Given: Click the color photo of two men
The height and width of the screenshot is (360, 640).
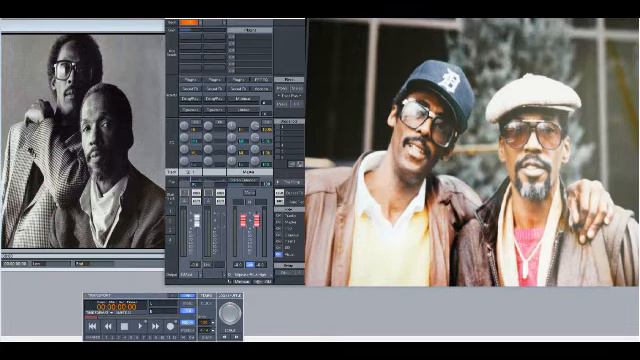Looking at the screenshot, I should (472, 152).
